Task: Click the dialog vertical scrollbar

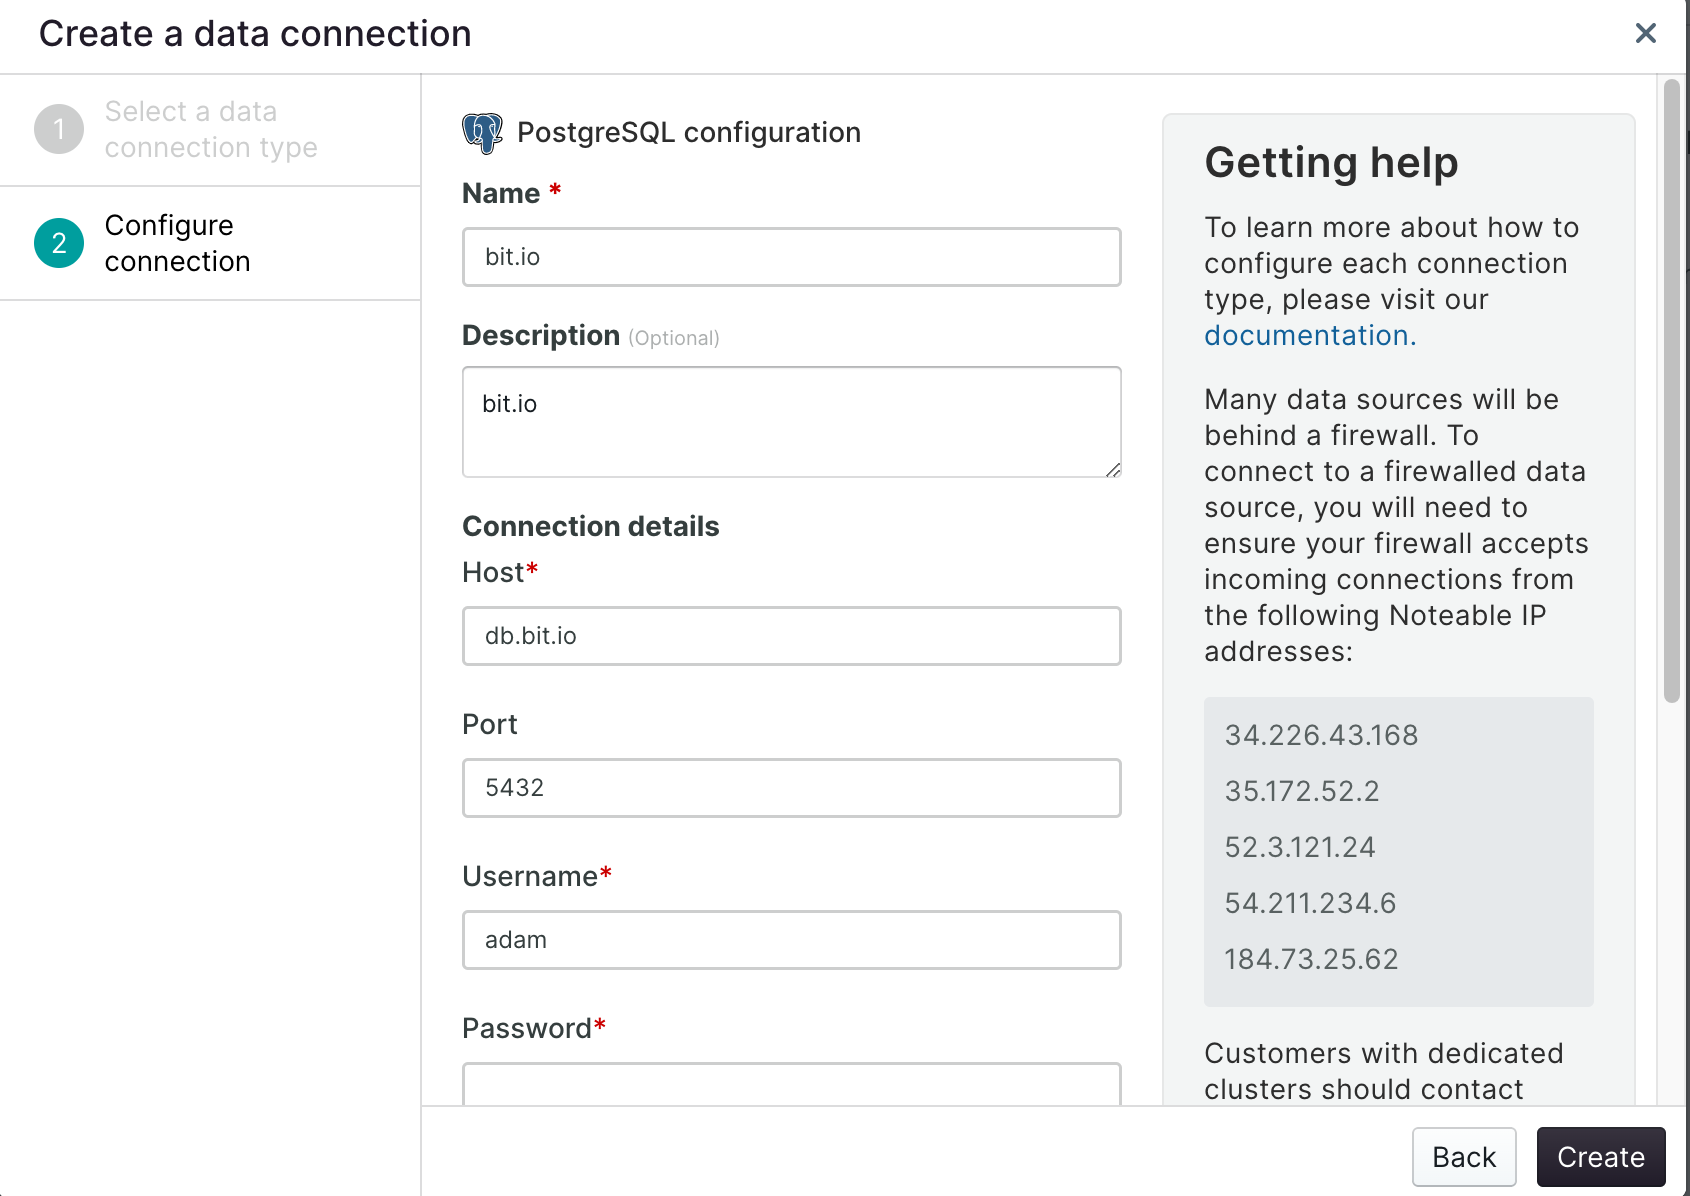Action: tap(1671, 391)
